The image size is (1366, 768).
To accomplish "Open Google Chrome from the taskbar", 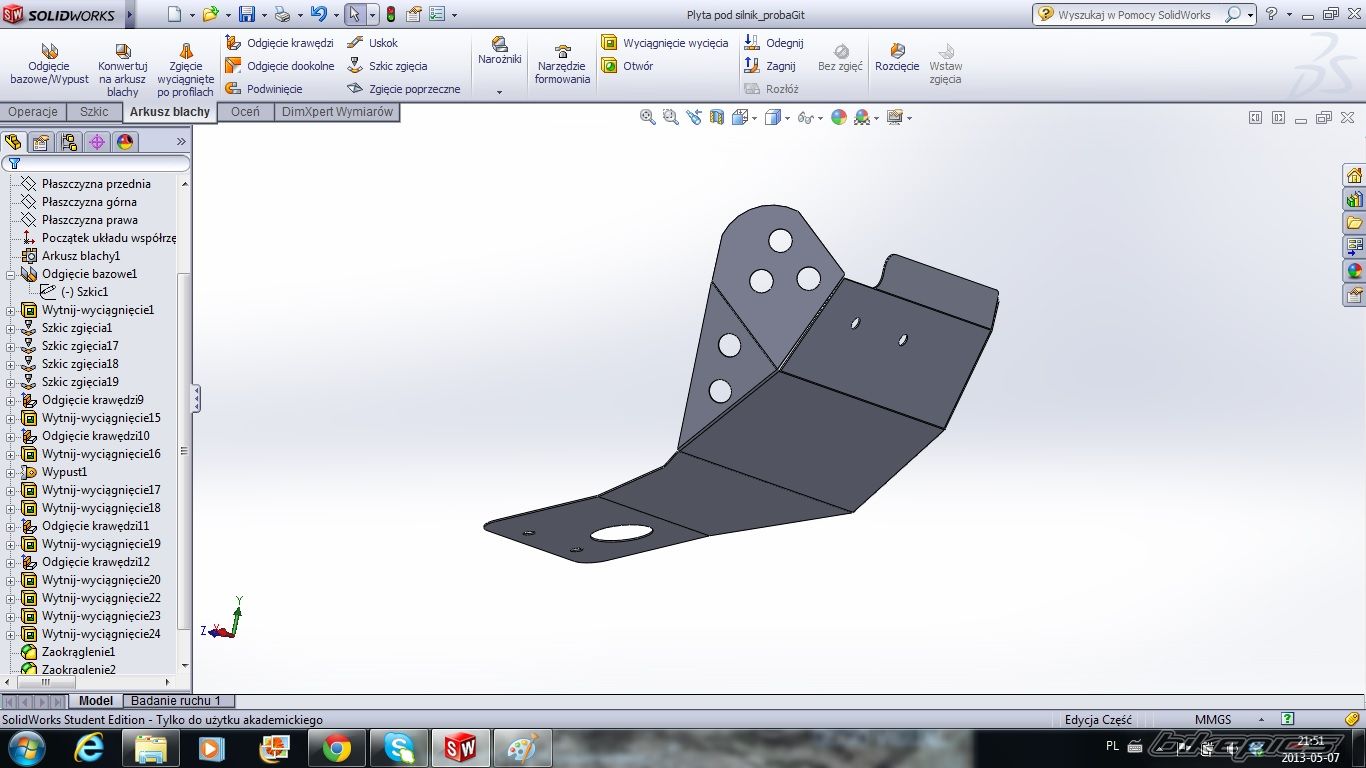I will coord(337,749).
